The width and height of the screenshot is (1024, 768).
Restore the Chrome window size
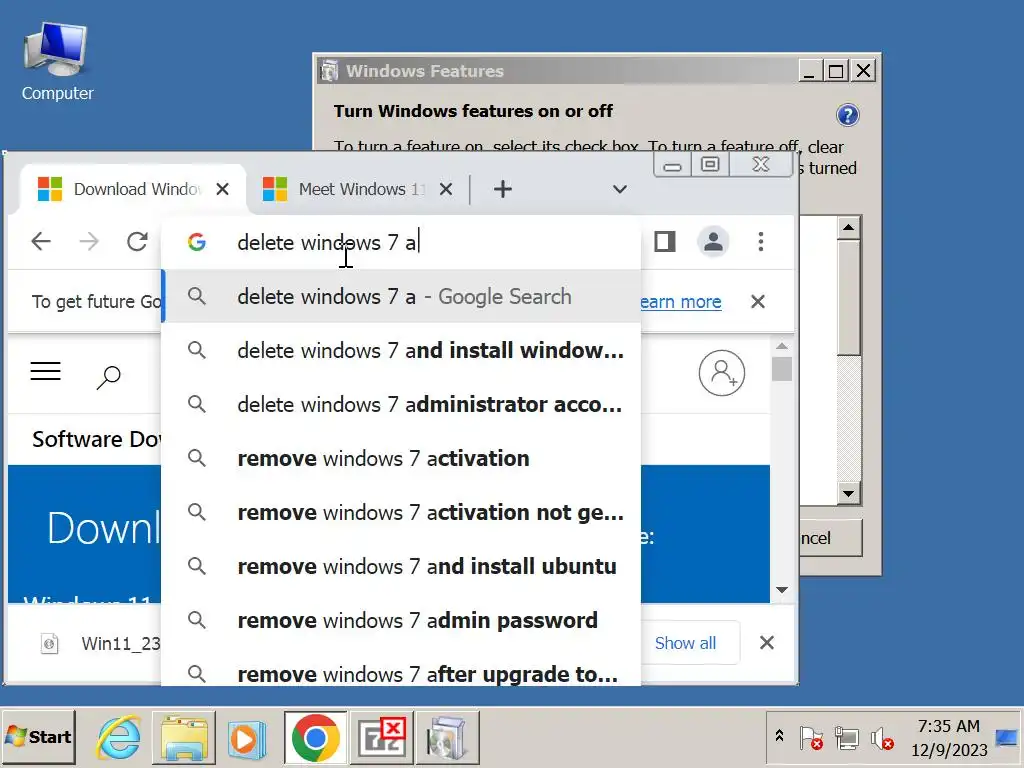(710, 164)
